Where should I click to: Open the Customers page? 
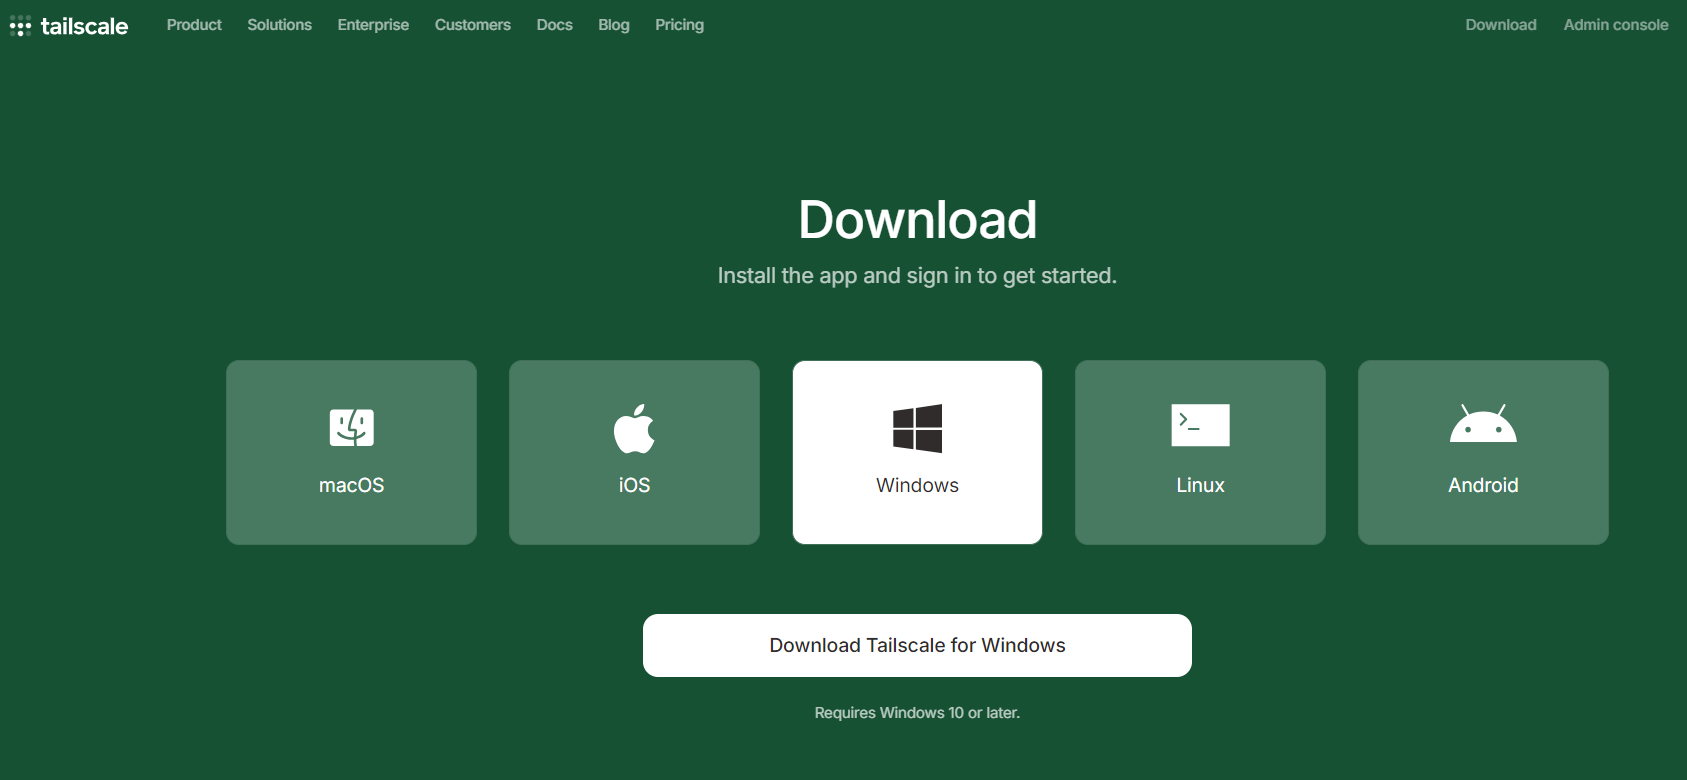pos(473,25)
